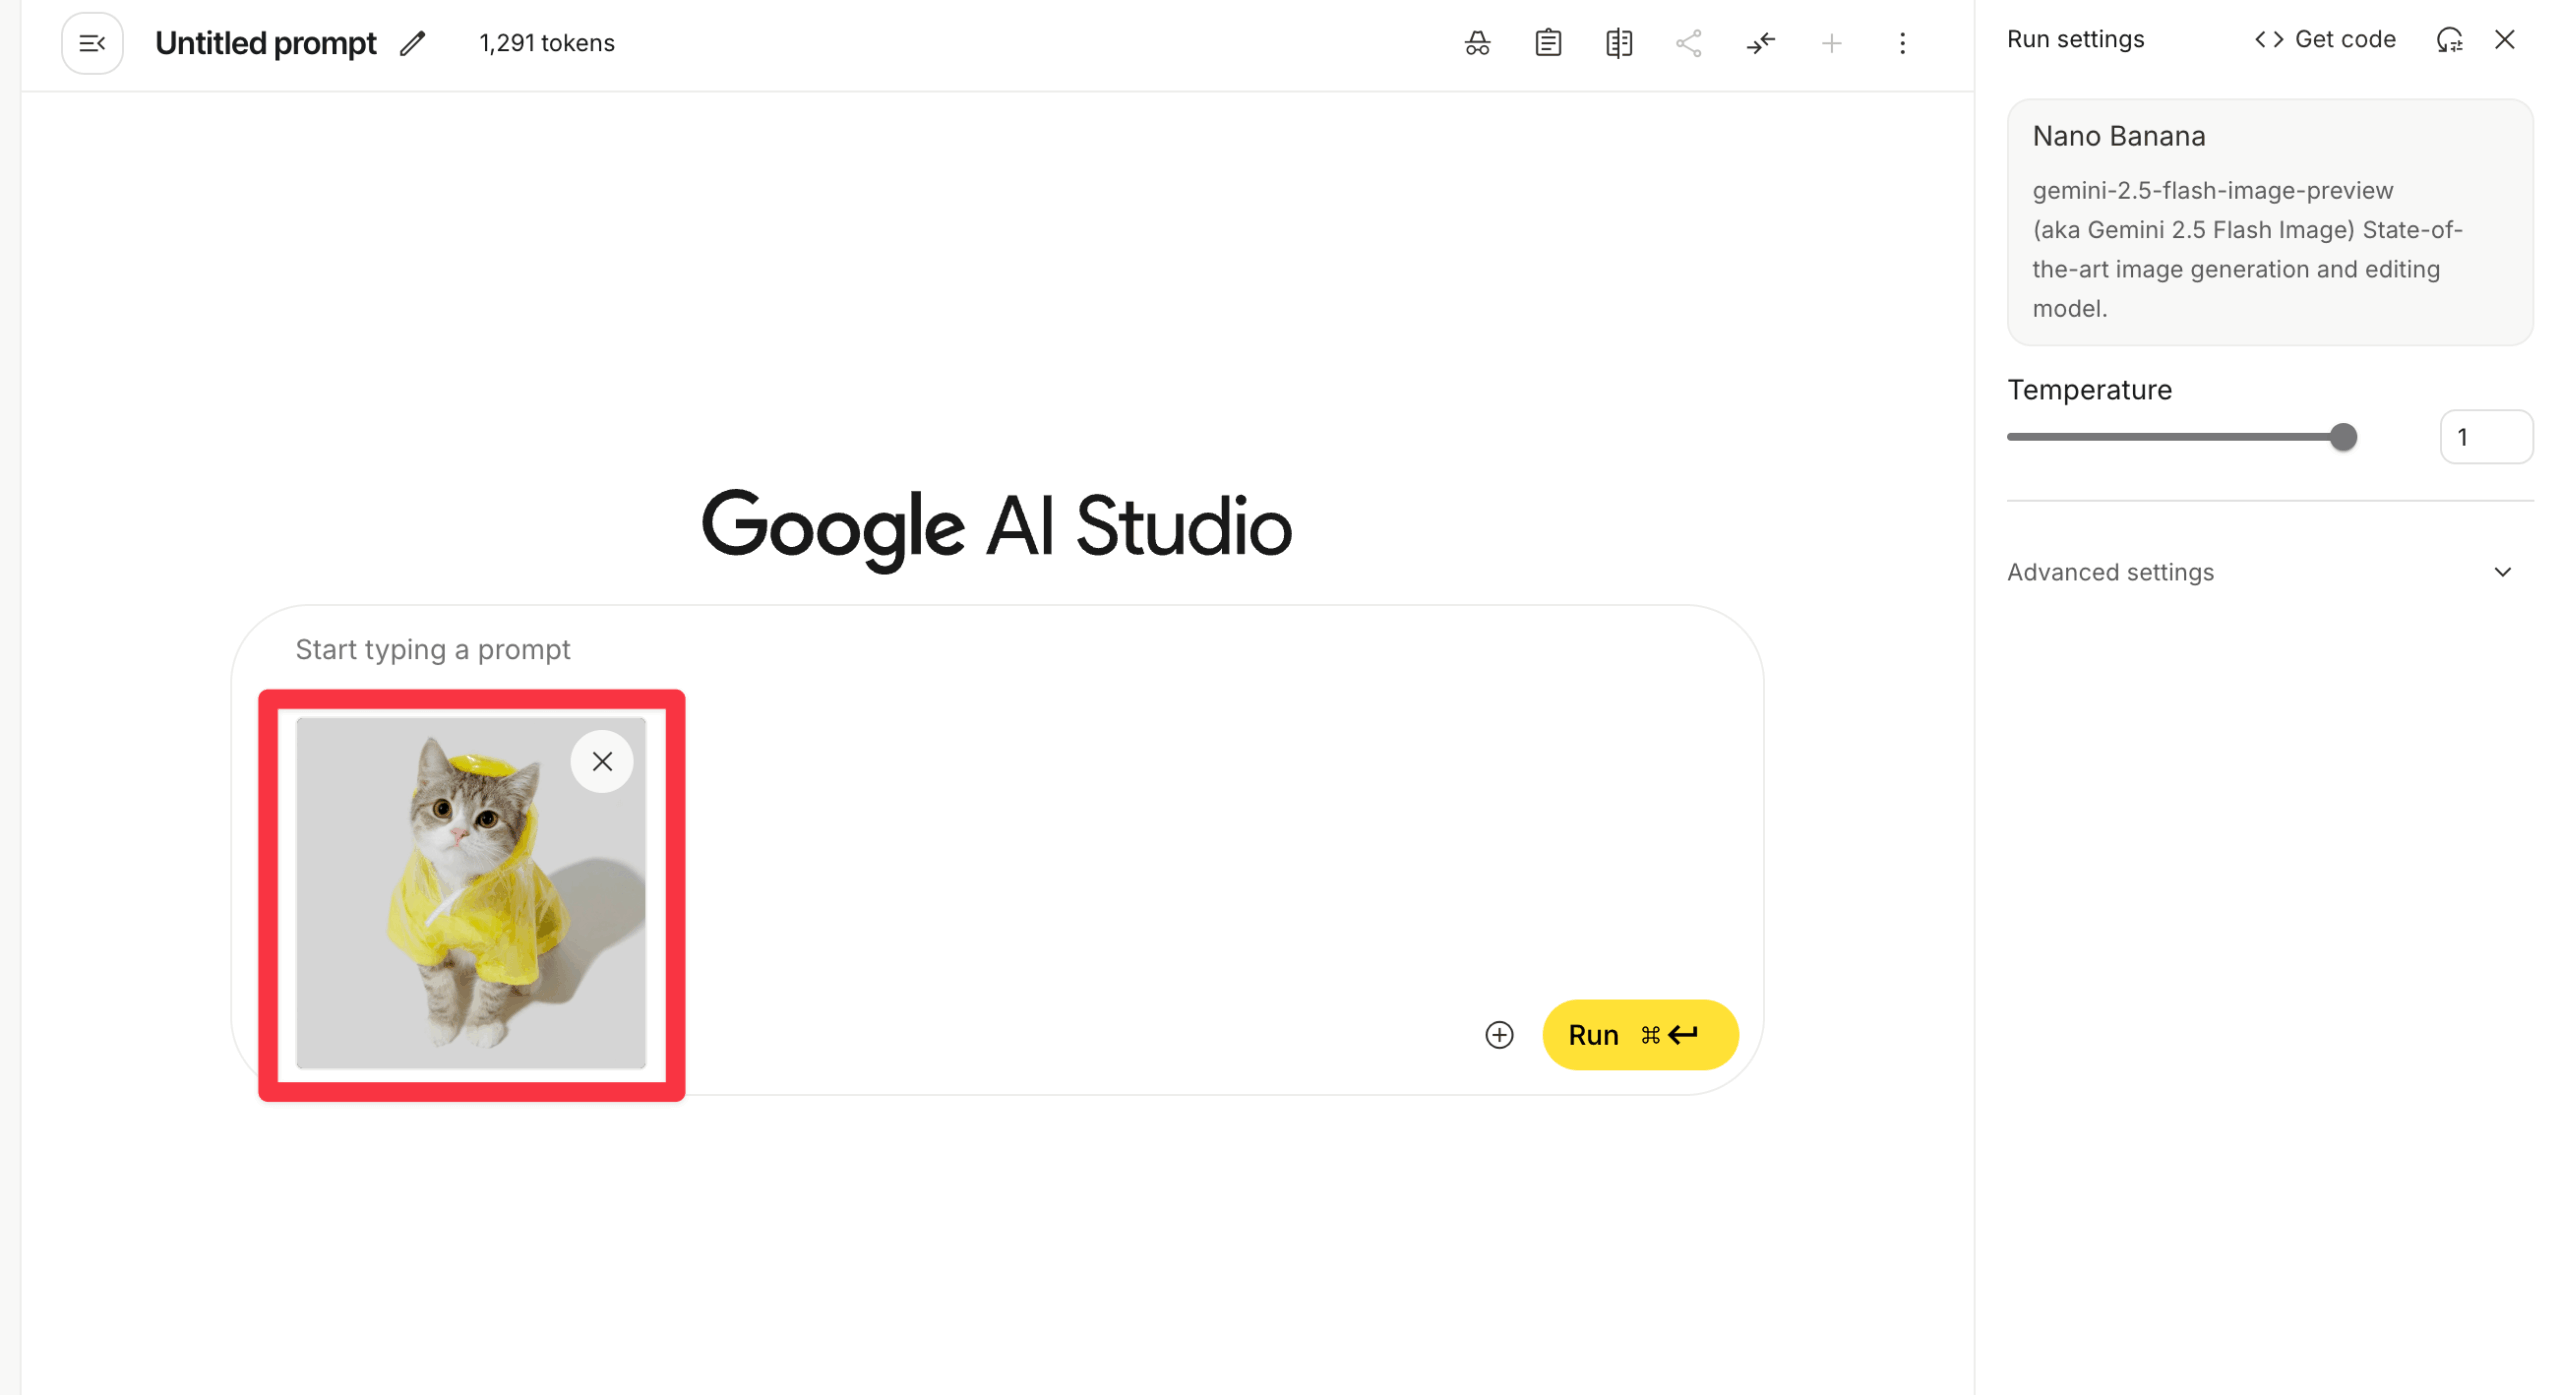Screen dimensions: 2560x1395
Task: Remove the attached cat image
Action: [601, 762]
